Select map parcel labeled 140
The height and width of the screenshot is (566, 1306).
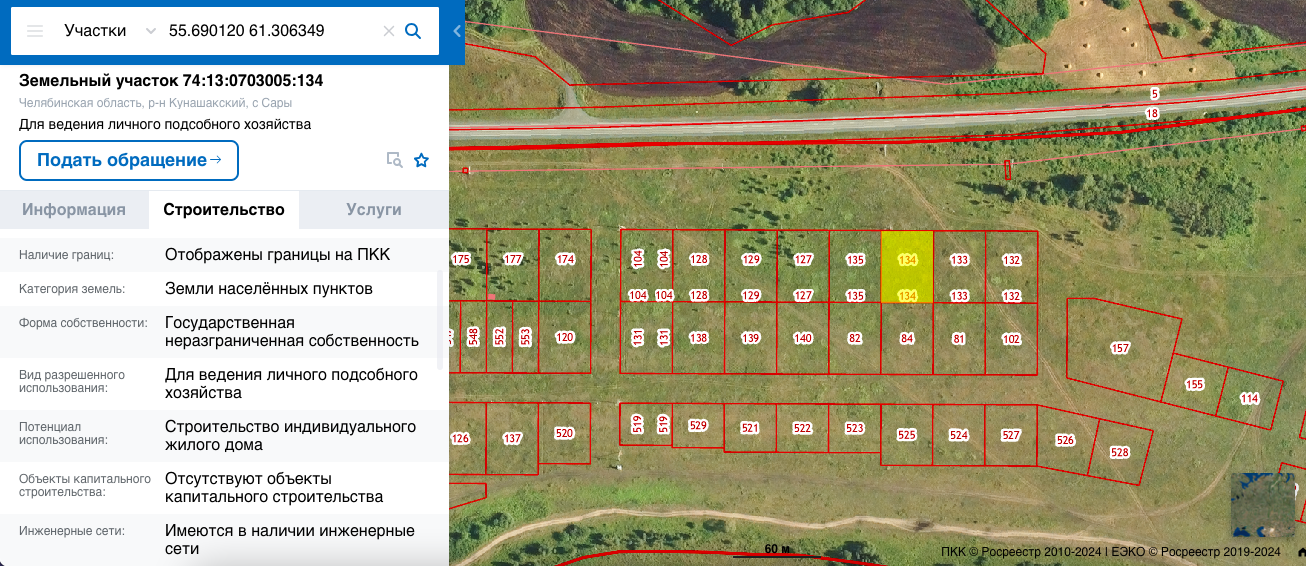coord(803,338)
